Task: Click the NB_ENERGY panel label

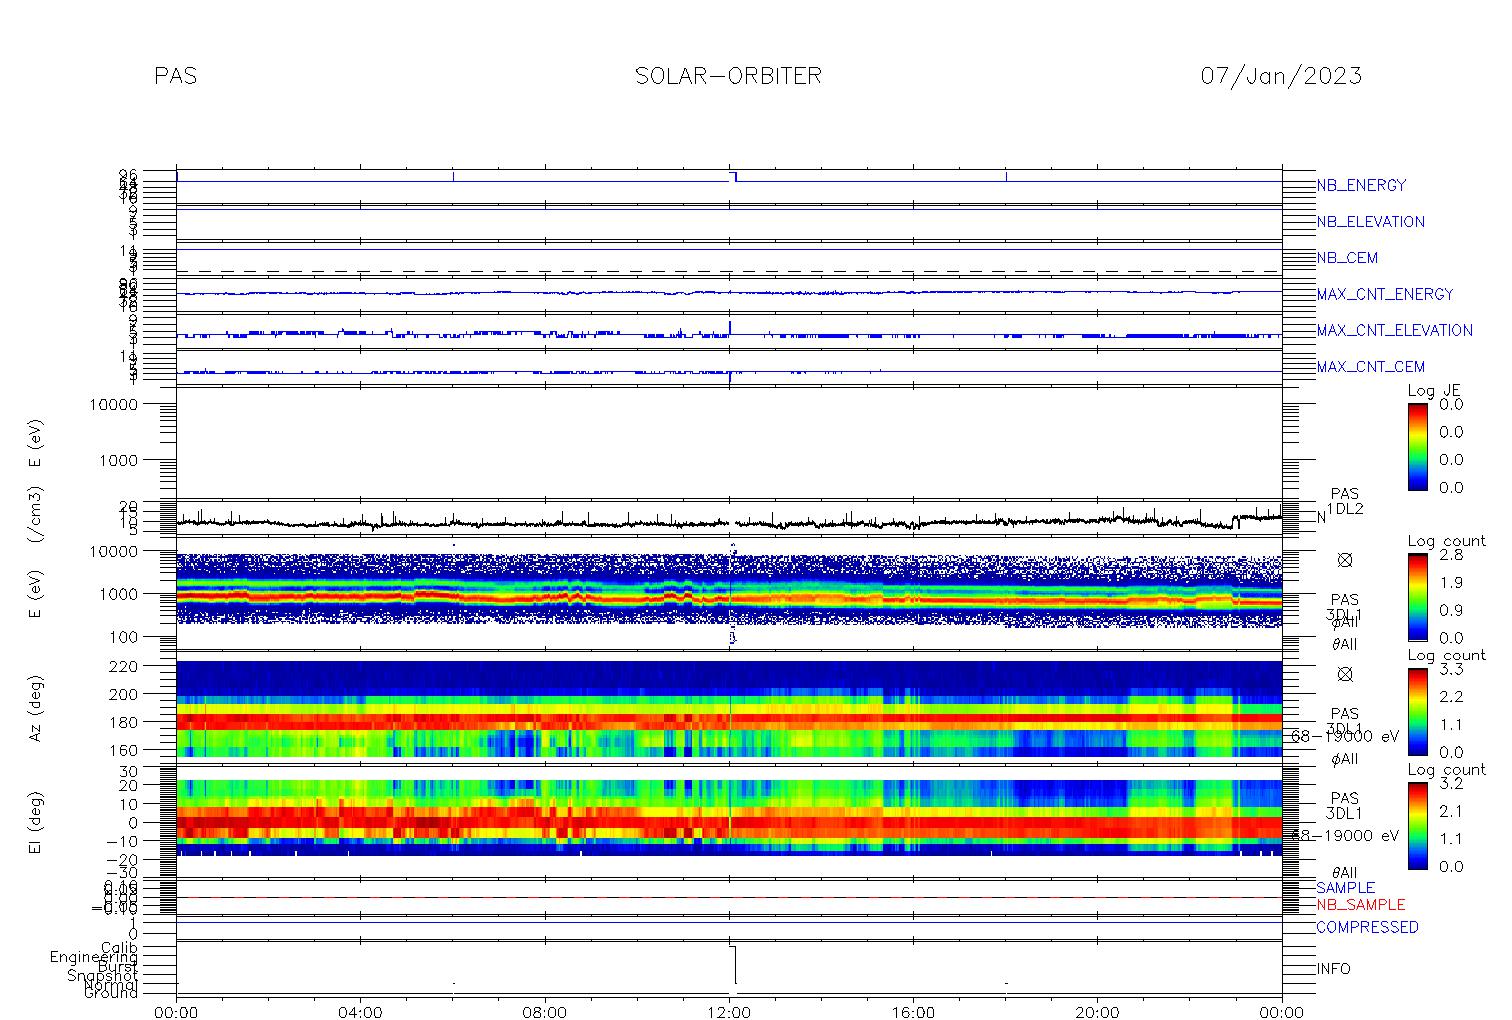Action: coord(1361,185)
